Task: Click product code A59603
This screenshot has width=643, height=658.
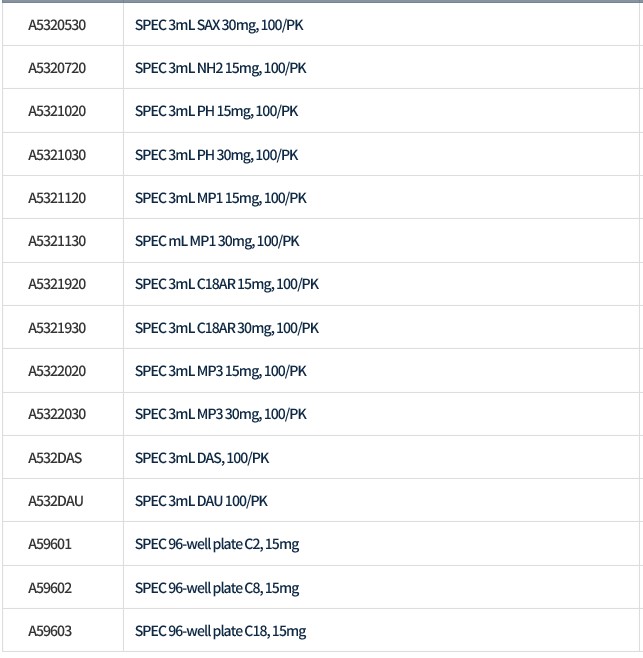Action: point(50,631)
